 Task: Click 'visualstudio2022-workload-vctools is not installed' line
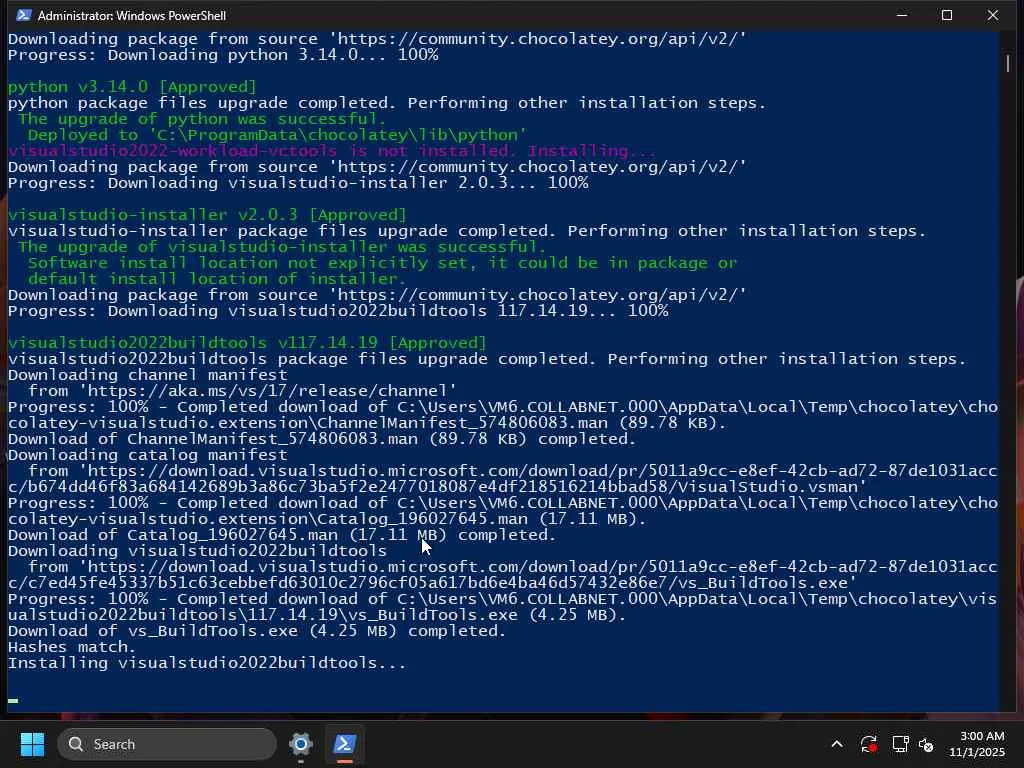tap(332, 151)
